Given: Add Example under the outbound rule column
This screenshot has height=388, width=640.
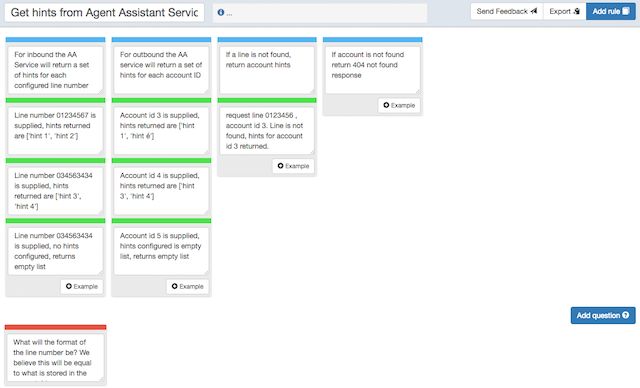Looking at the screenshot, I should (x=188, y=286).
